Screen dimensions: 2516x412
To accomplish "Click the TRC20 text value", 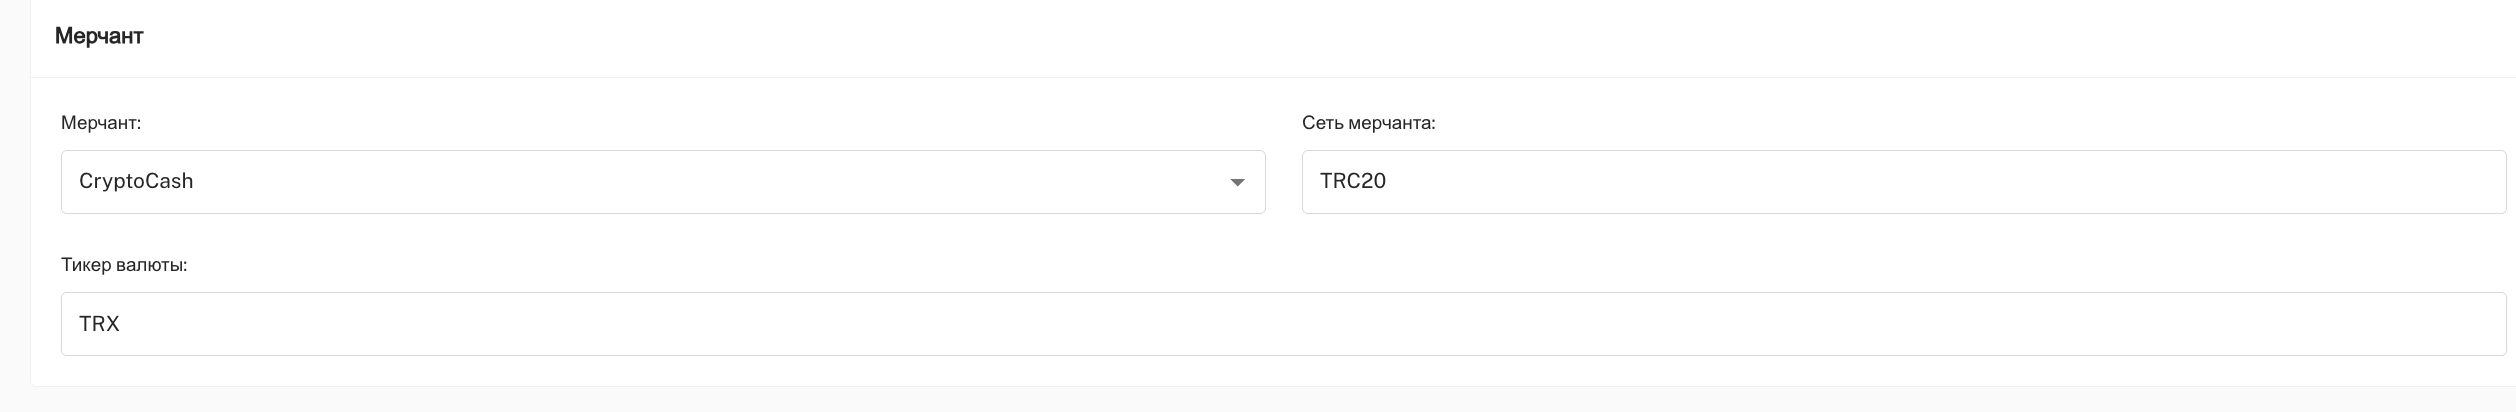I will [1352, 181].
